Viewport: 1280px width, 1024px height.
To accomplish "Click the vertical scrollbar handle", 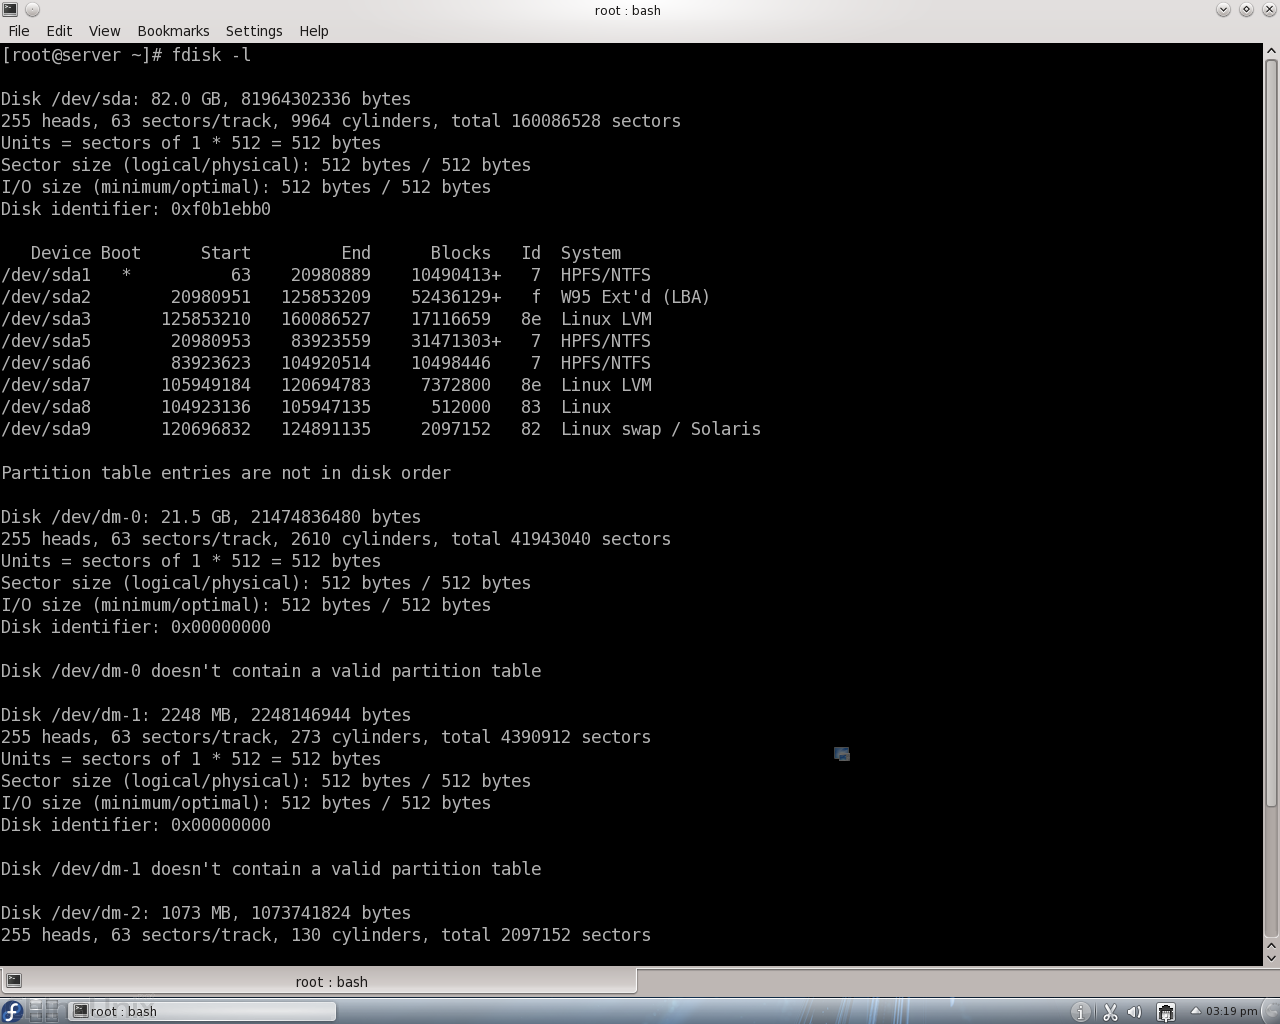I will pyautogui.click(x=1271, y=433).
